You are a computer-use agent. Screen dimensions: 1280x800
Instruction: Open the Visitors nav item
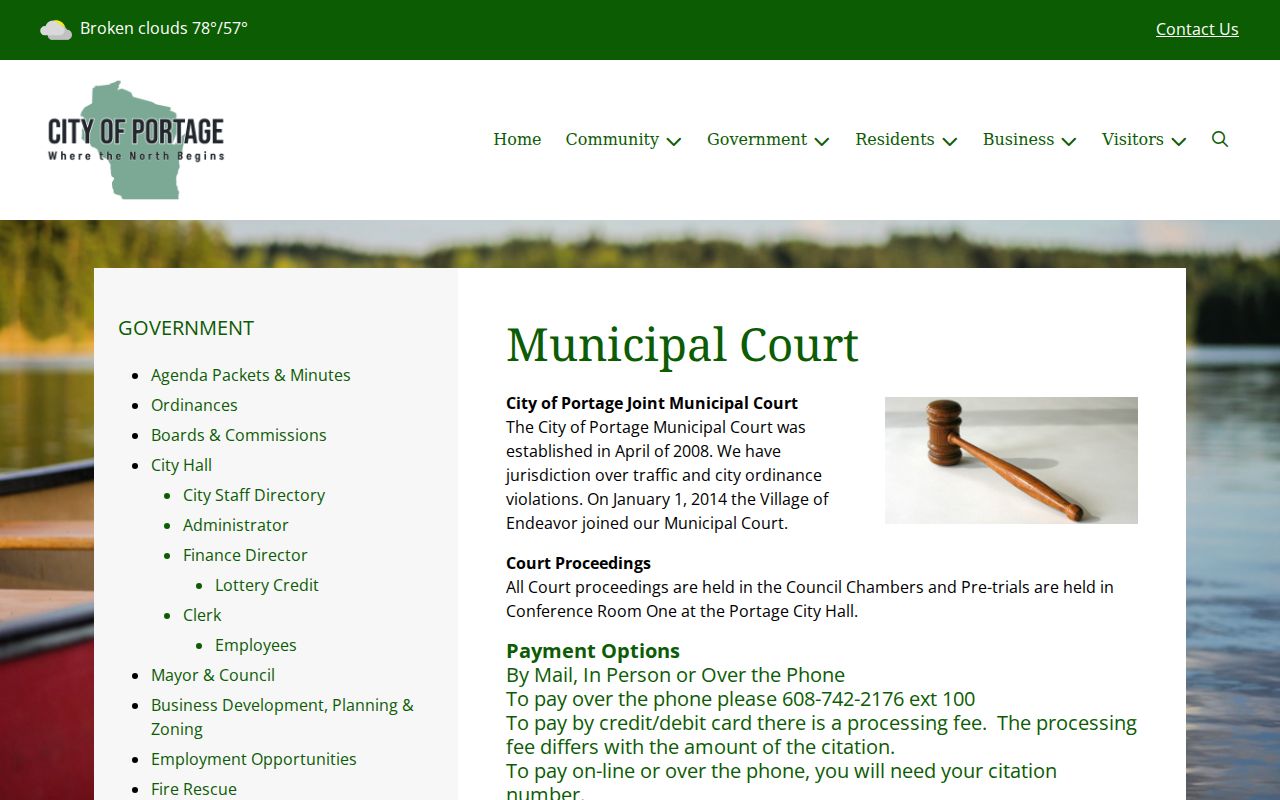[1132, 139]
